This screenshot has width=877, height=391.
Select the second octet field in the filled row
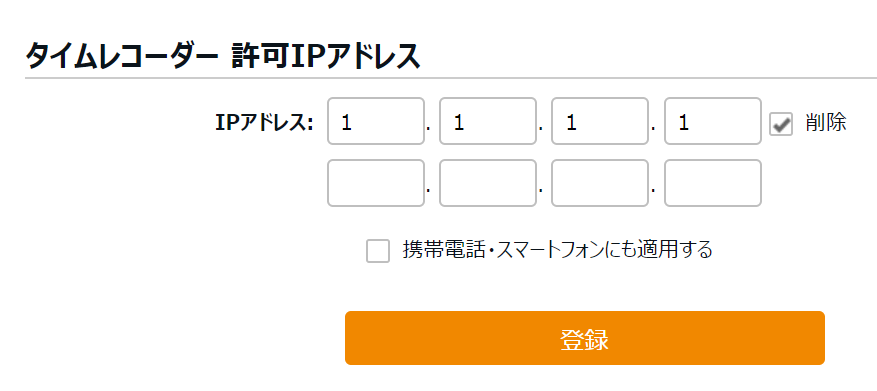point(488,121)
